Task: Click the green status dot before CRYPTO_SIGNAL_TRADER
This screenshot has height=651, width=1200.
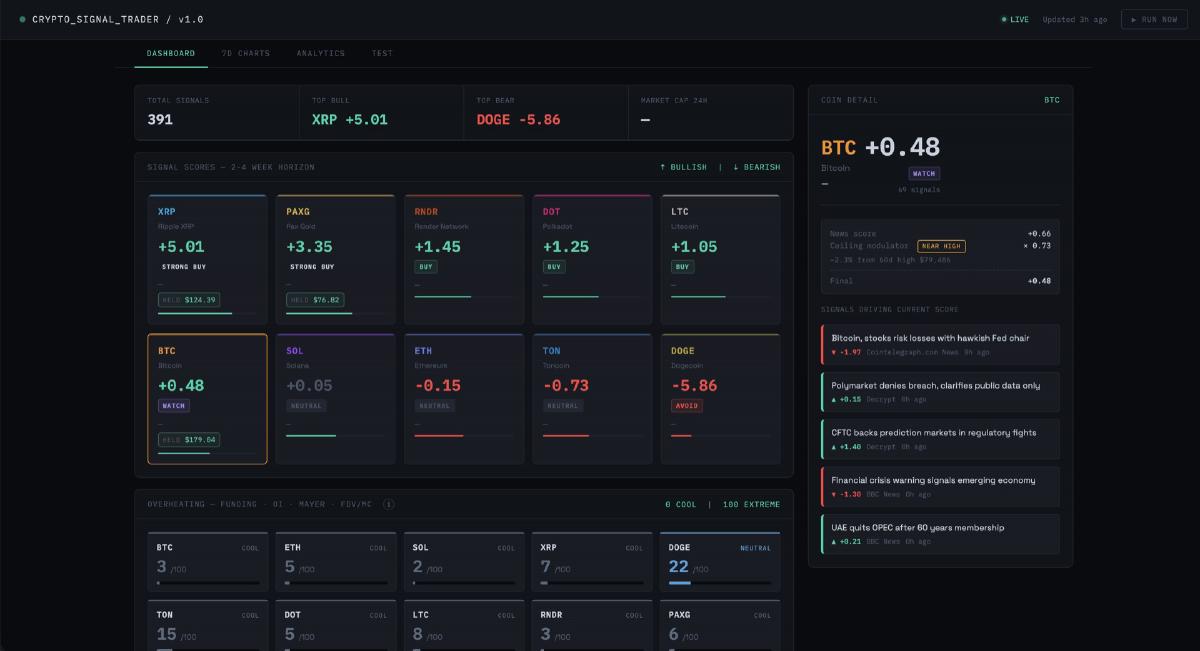Action: click(23, 19)
